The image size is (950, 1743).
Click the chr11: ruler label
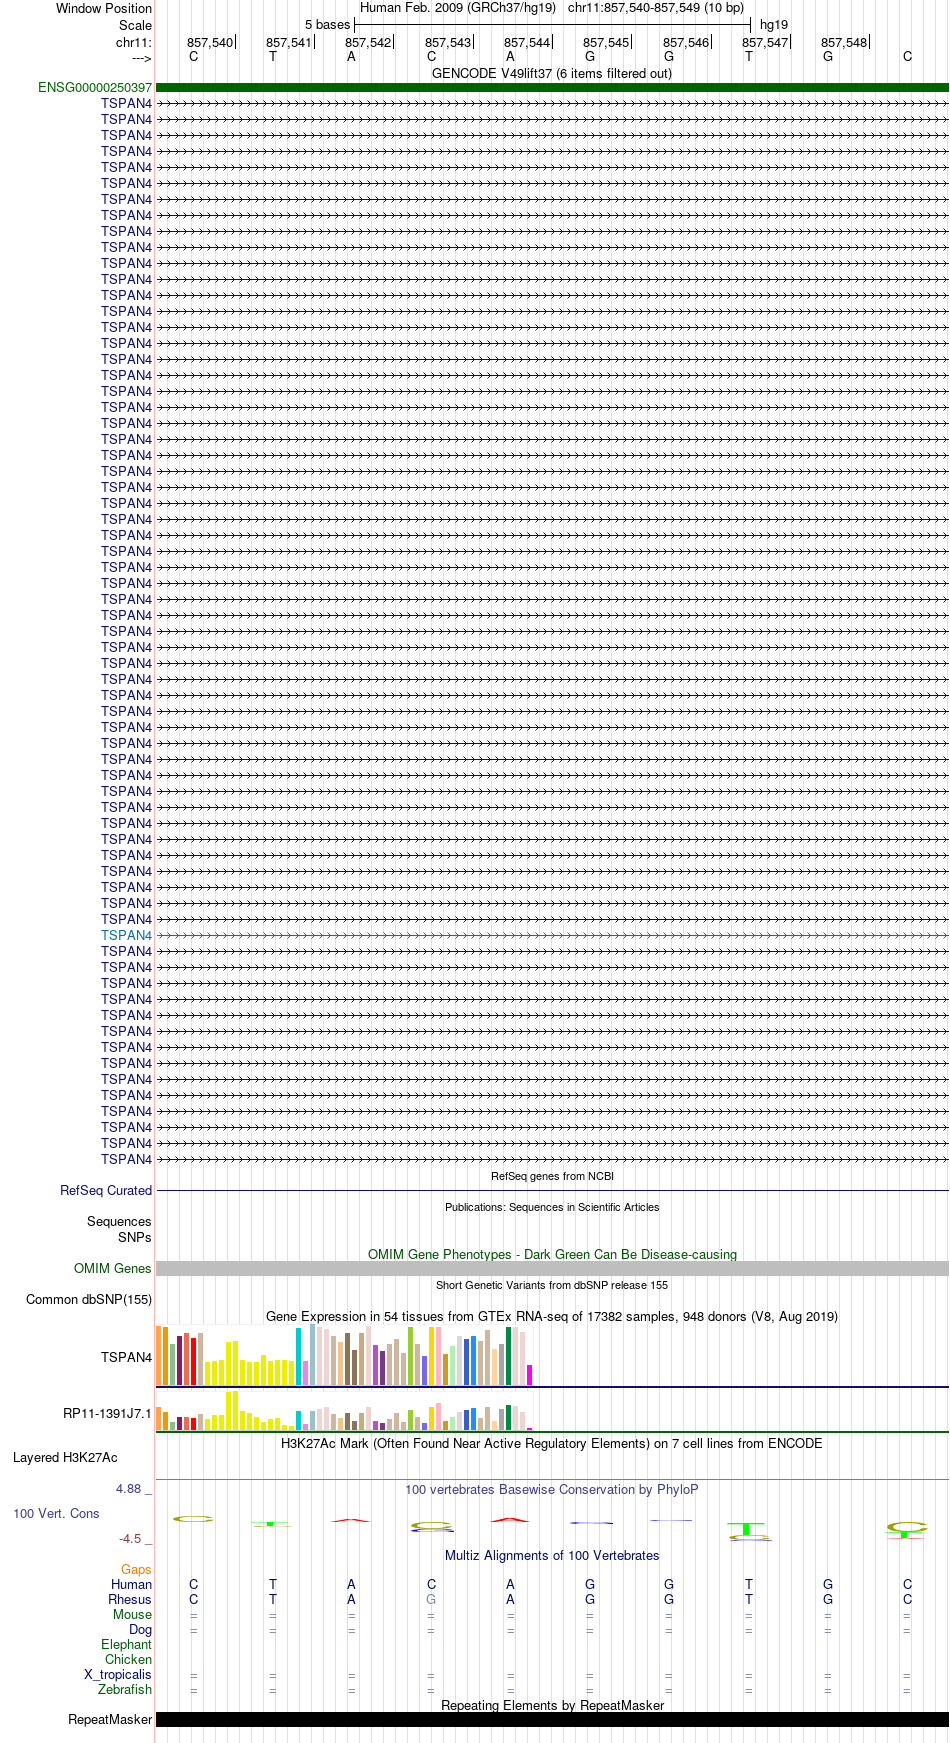(134, 42)
